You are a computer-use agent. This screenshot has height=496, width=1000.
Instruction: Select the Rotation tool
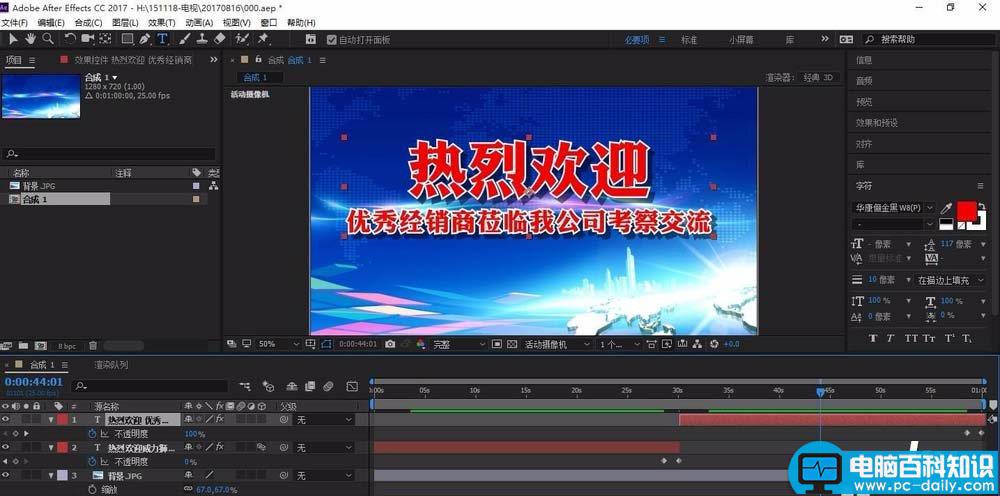click(x=70, y=39)
